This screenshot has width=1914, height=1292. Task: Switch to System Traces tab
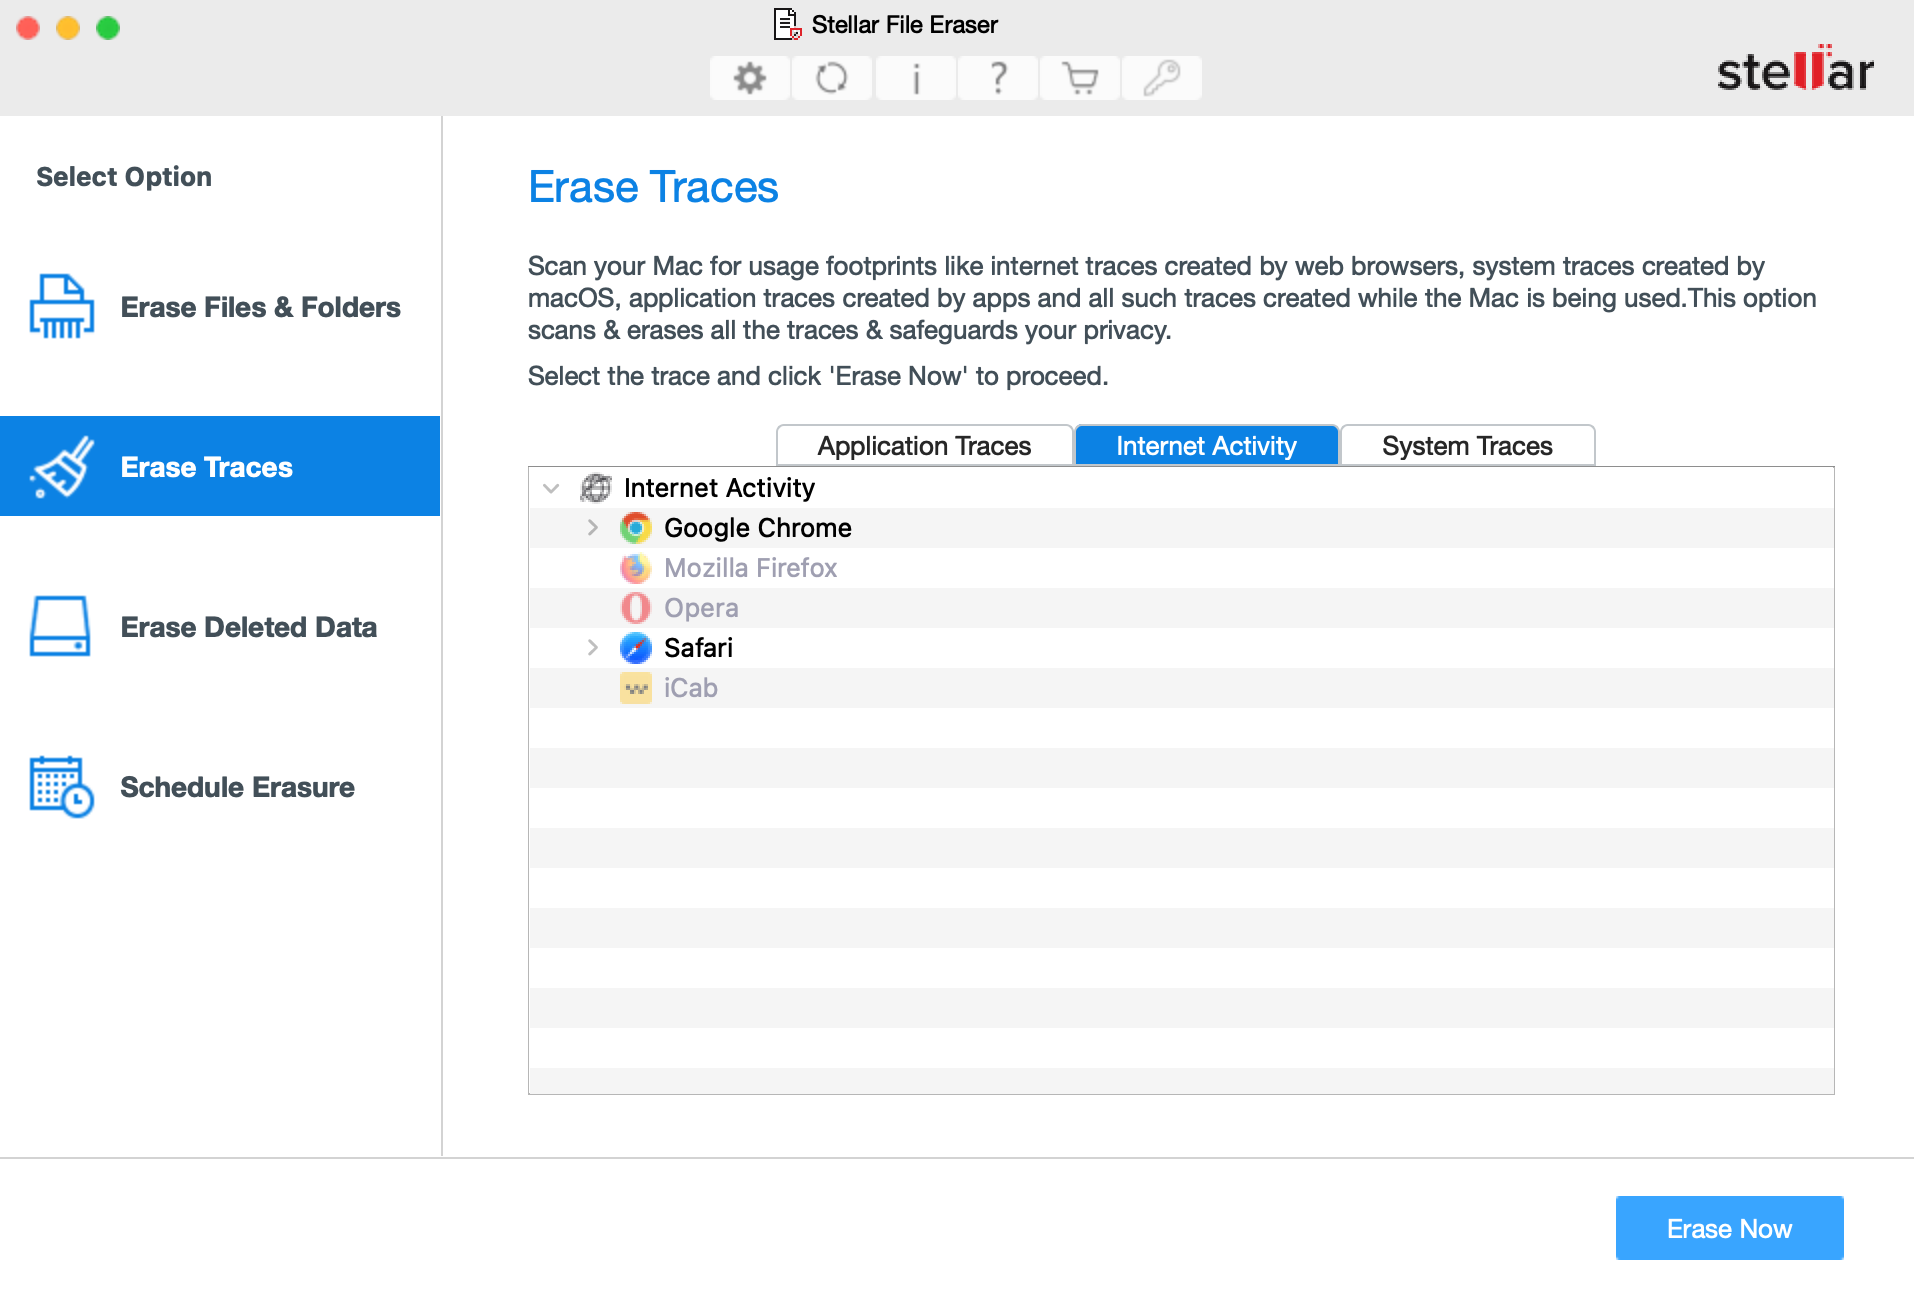coord(1467,446)
